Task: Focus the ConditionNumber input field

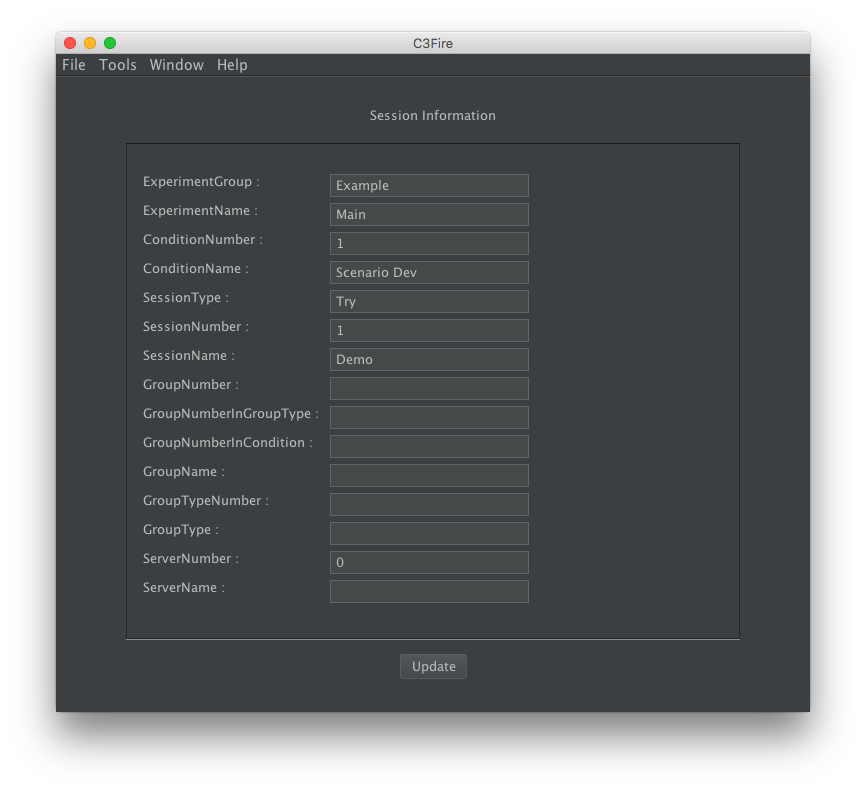Action: tap(429, 244)
